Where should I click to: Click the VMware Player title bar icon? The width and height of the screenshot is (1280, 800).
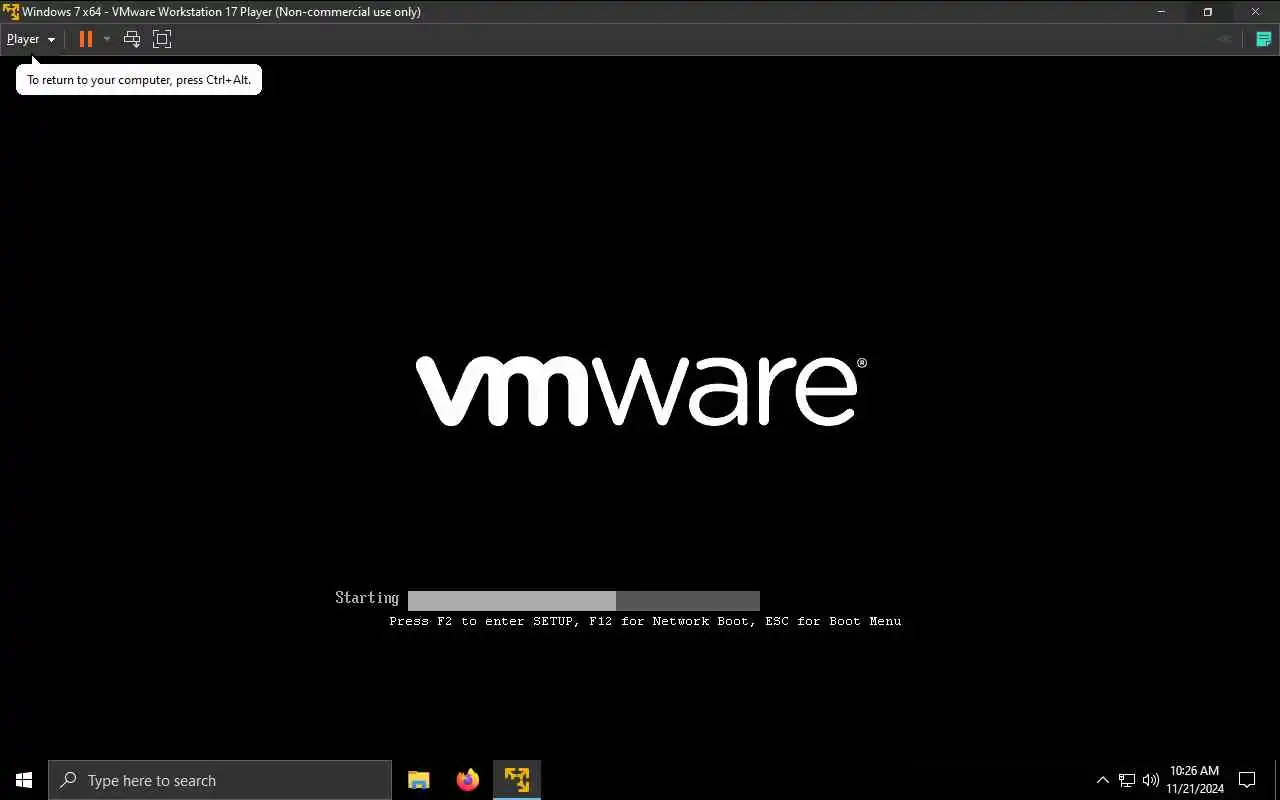pyautogui.click(x=11, y=12)
